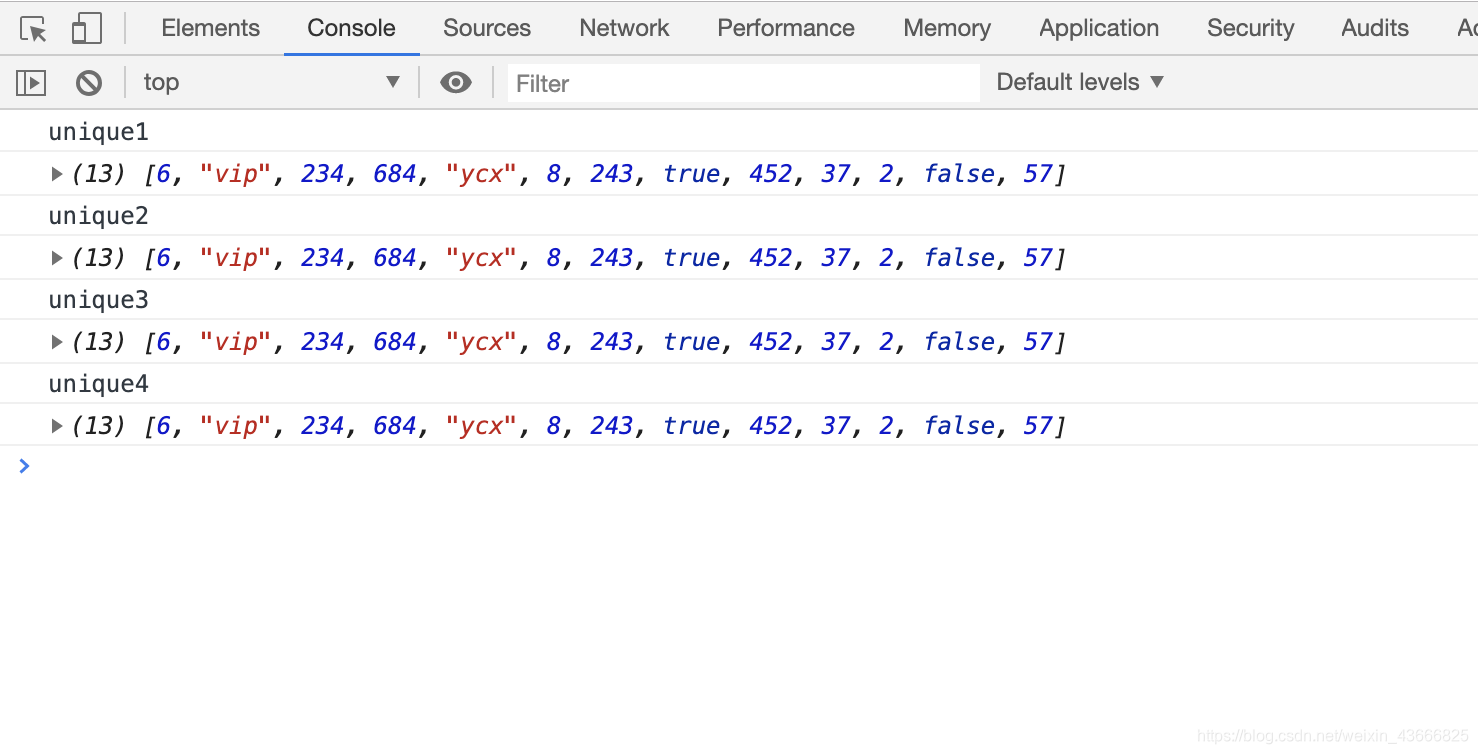1478x754 pixels.
Task: Toggle the live expression eye icon
Action: tap(456, 83)
